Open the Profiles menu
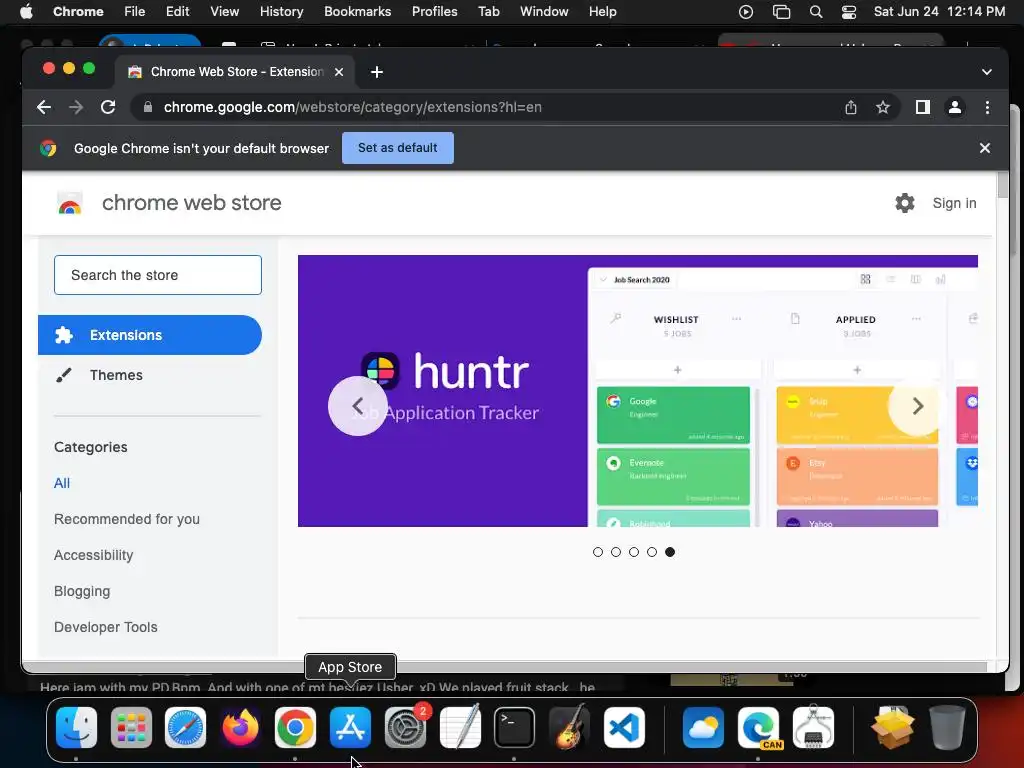Image resolution: width=1024 pixels, height=768 pixels. pyautogui.click(x=434, y=11)
